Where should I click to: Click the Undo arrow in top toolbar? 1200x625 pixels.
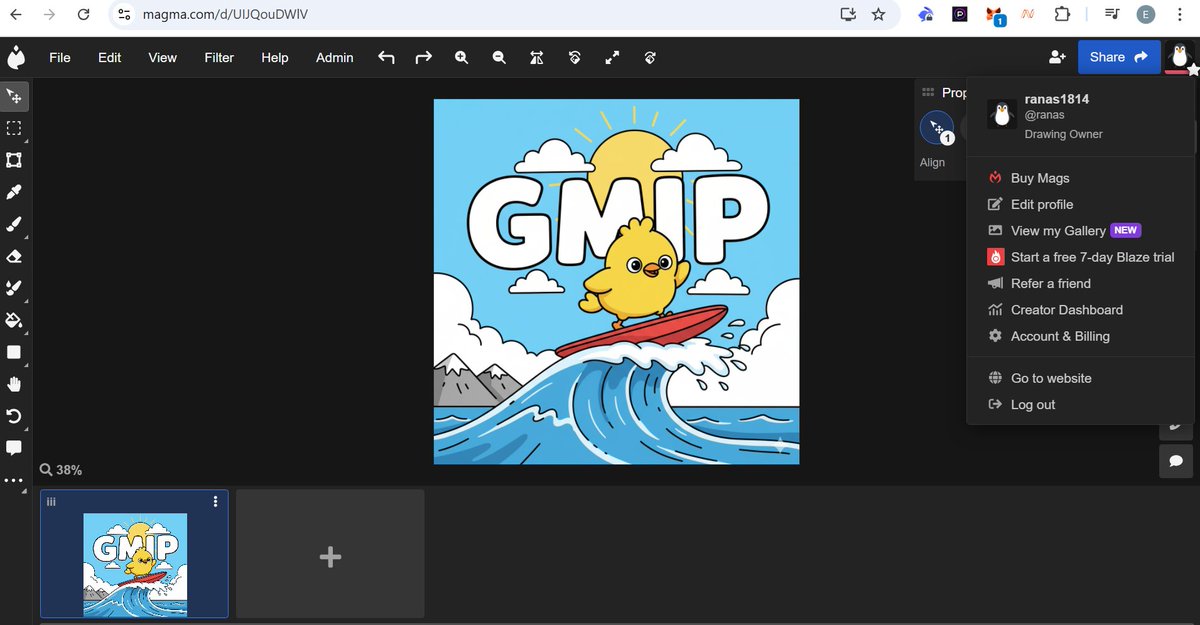tap(386, 58)
